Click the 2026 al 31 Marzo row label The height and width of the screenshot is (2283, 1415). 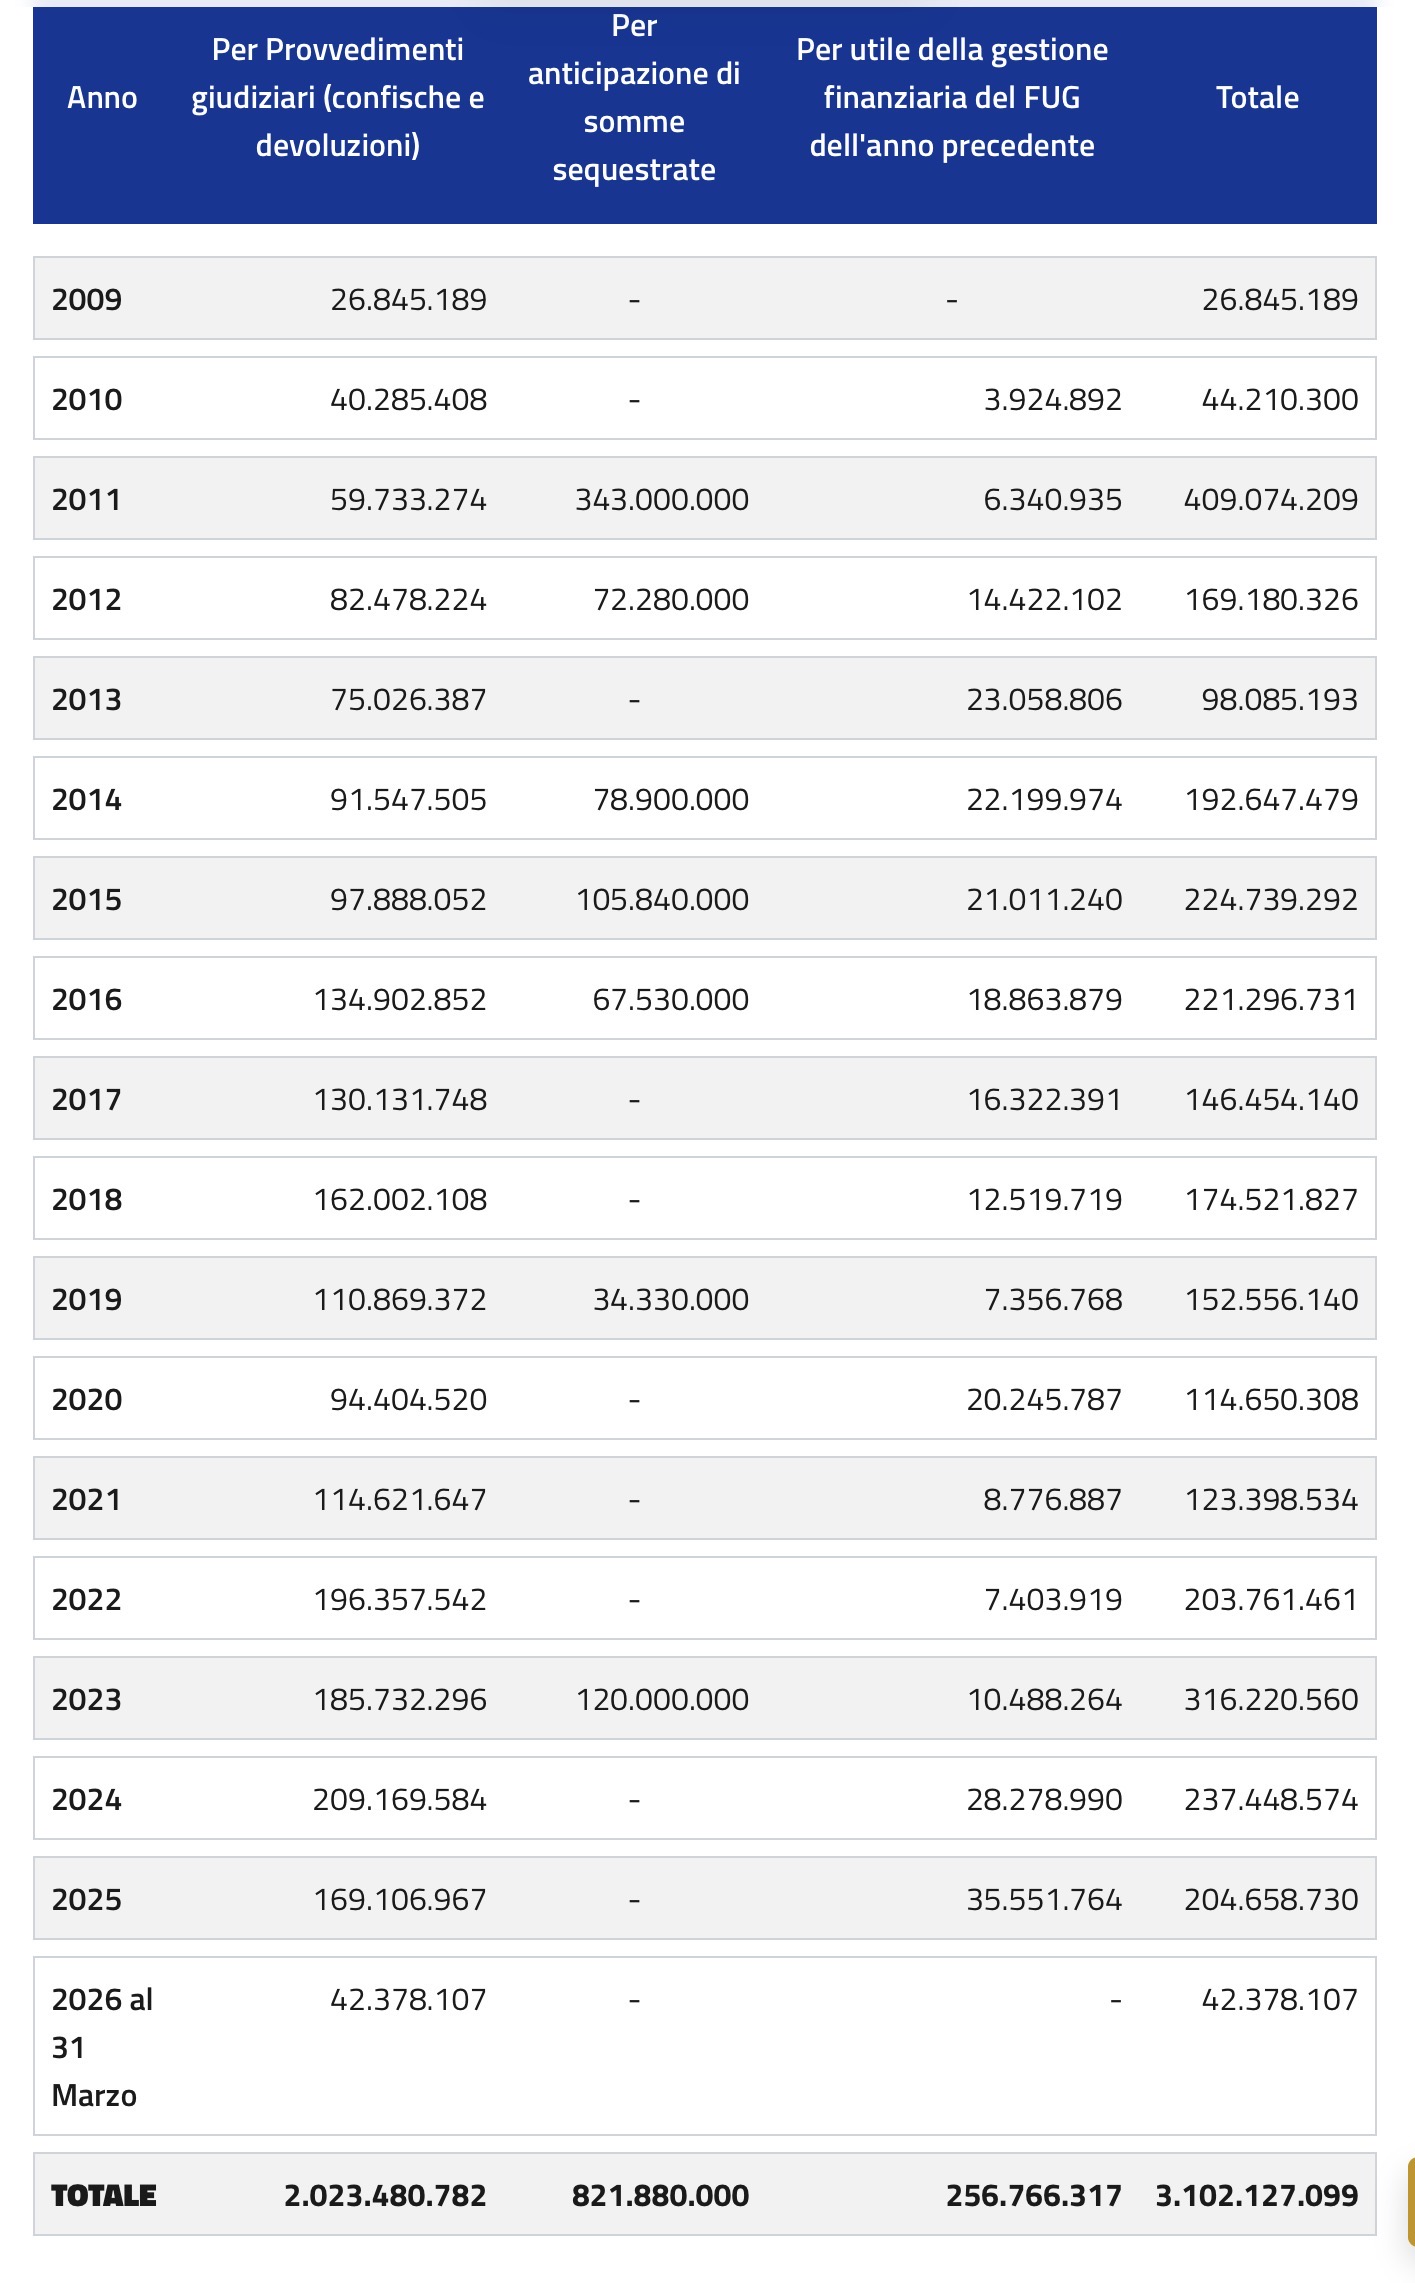point(100,2046)
